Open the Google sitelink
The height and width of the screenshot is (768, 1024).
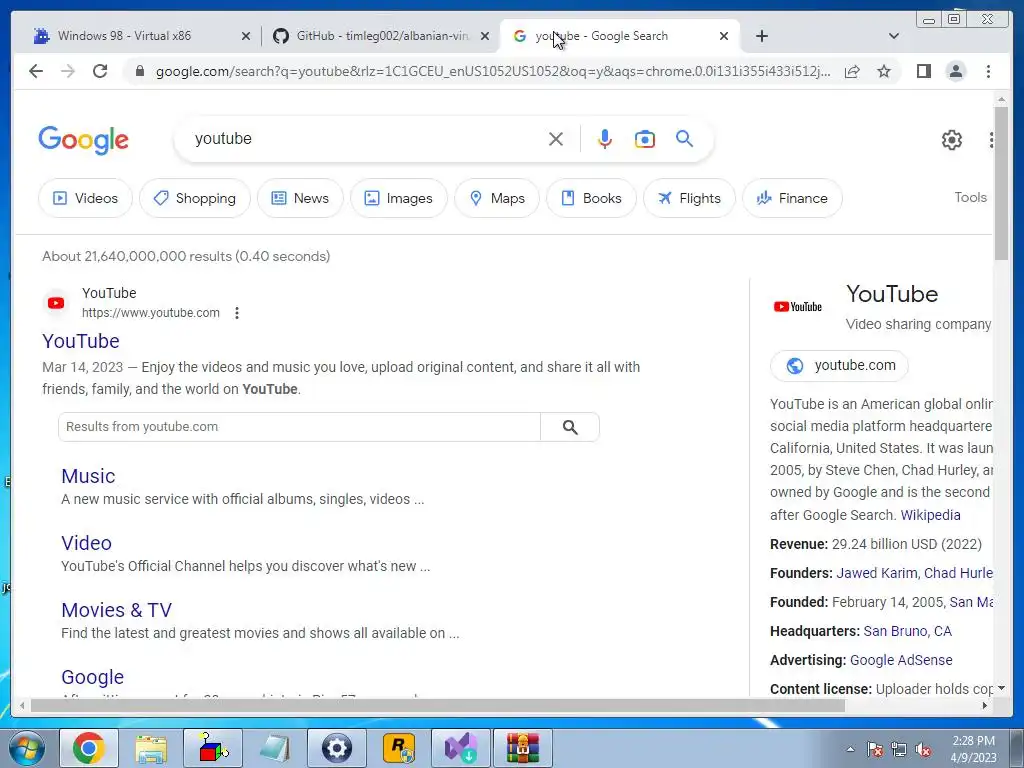coord(93,677)
